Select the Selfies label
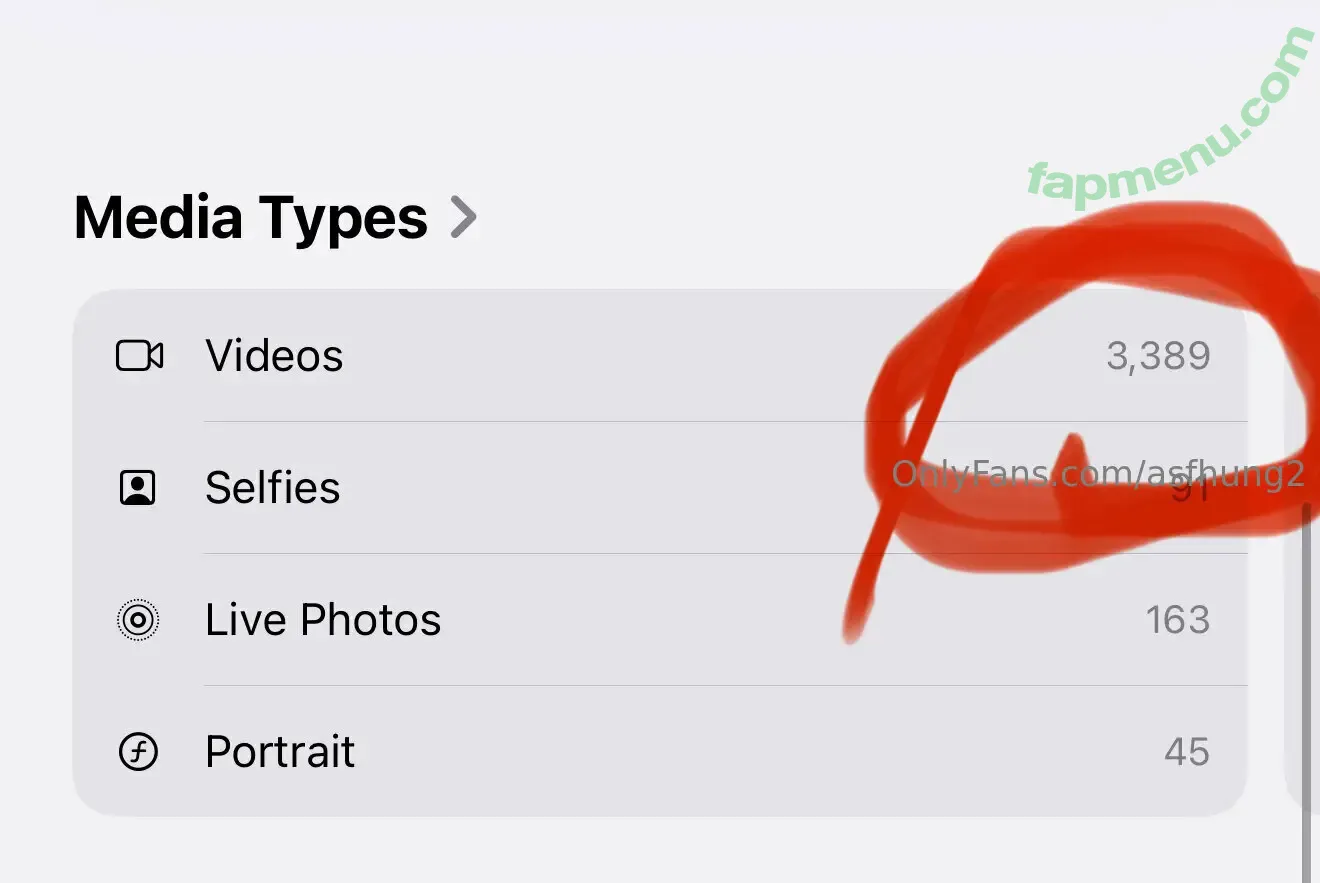1320x883 pixels. click(x=272, y=488)
